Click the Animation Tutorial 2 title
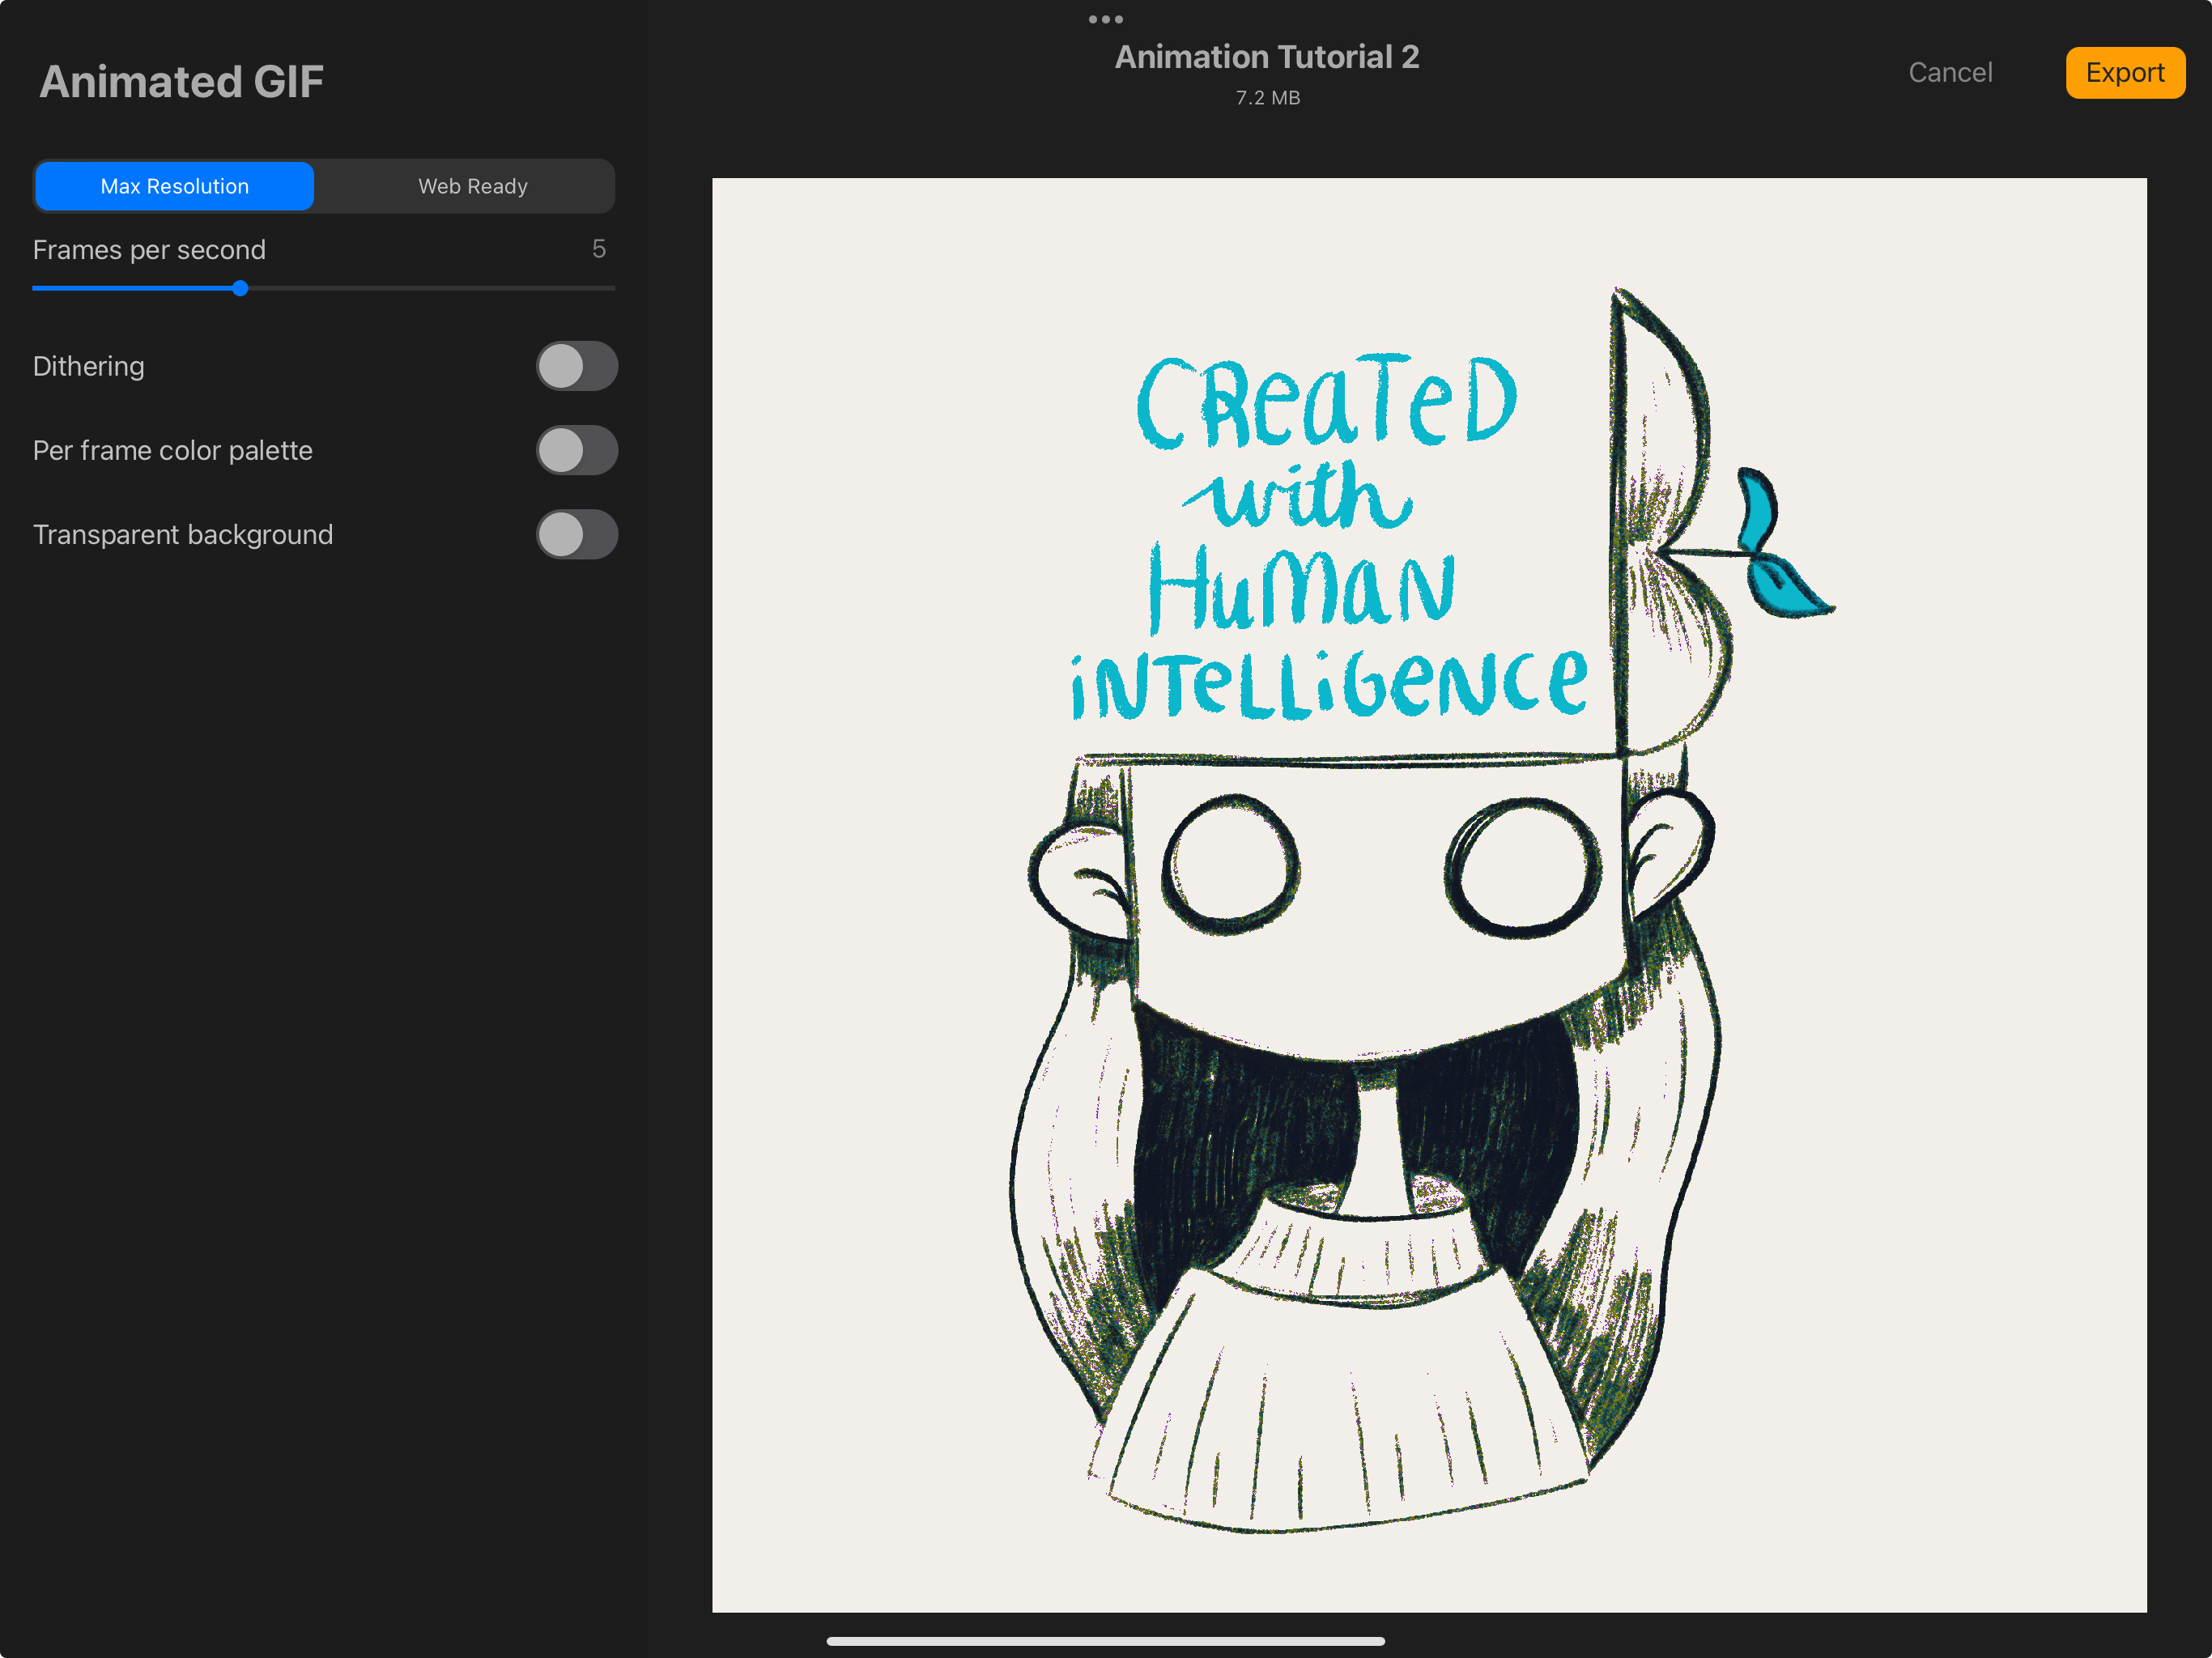Image resolution: width=2212 pixels, height=1658 pixels. 1266,57
